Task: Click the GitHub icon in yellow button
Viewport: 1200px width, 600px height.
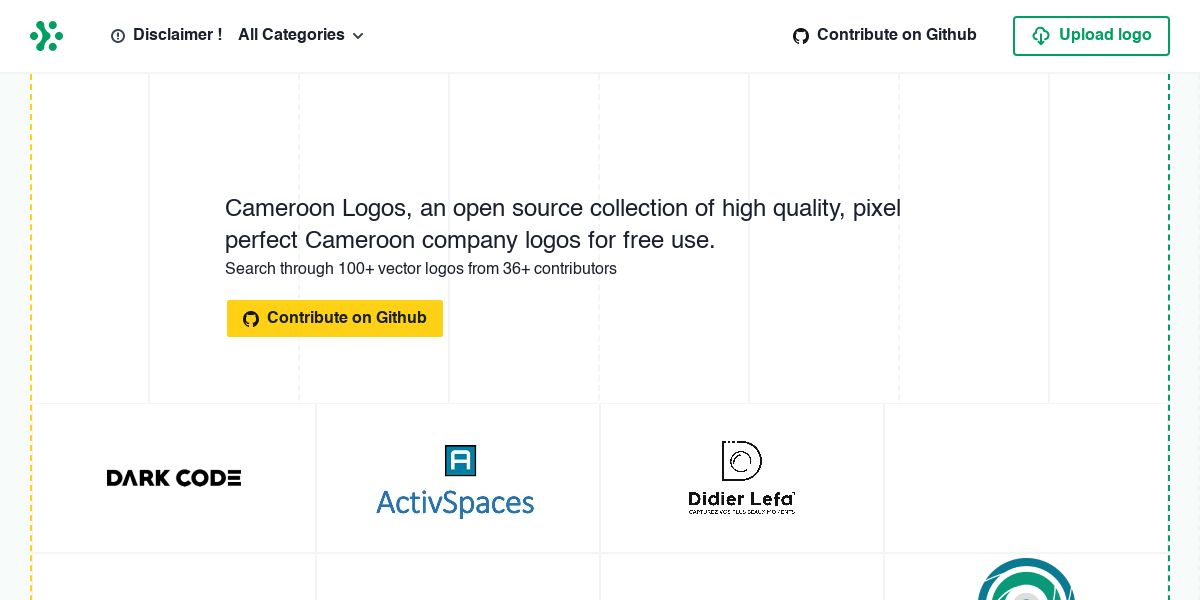Action: pyautogui.click(x=251, y=319)
